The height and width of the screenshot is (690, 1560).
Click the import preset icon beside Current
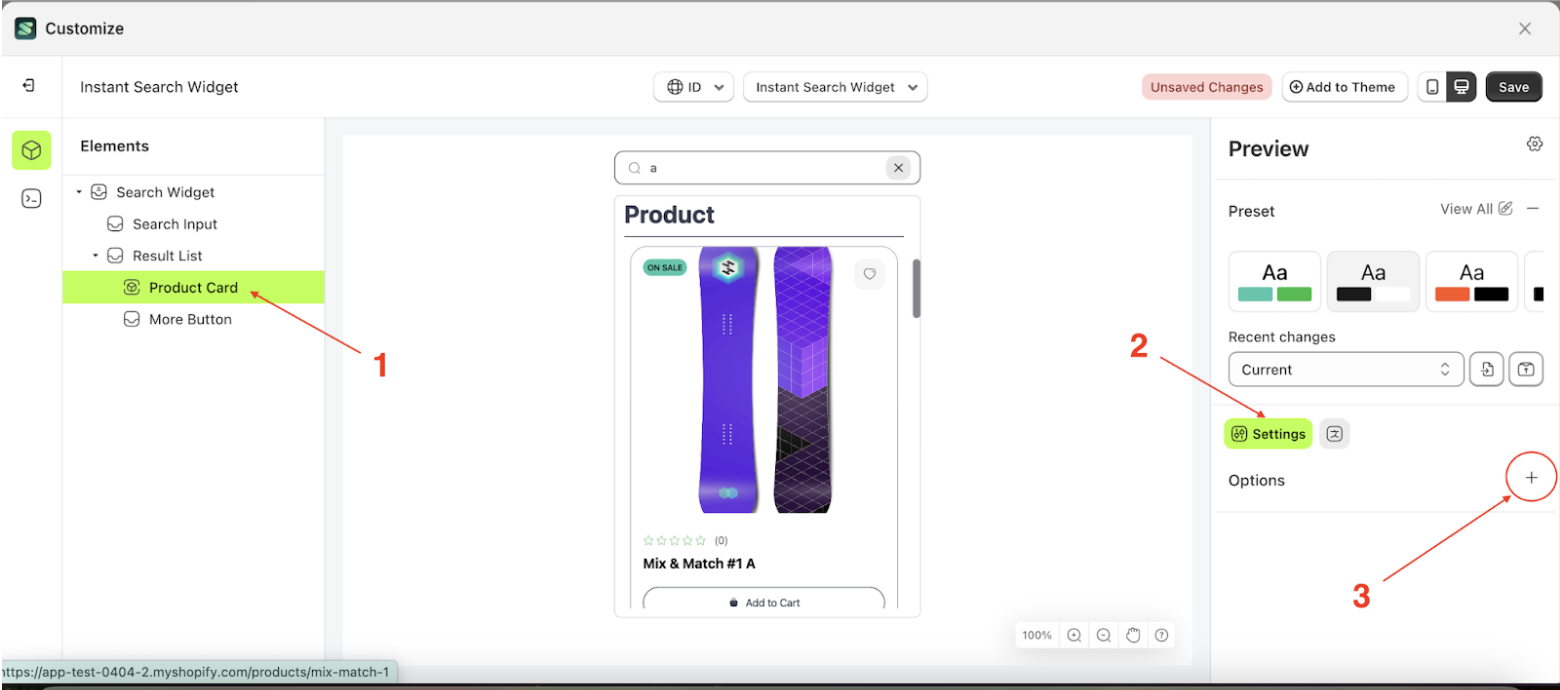pyautogui.click(x=1487, y=369)
